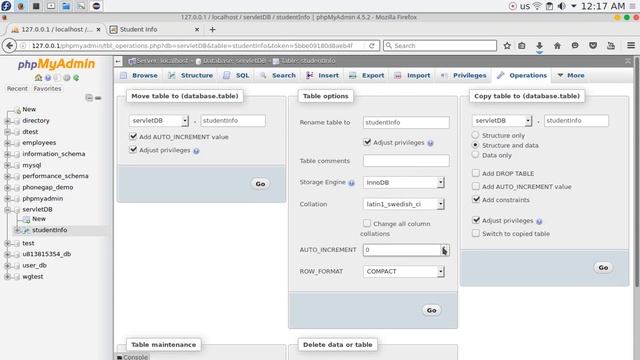
Task: Toggle Add AUTO_INCREMENT value in Move table
Action: (133, 136)
